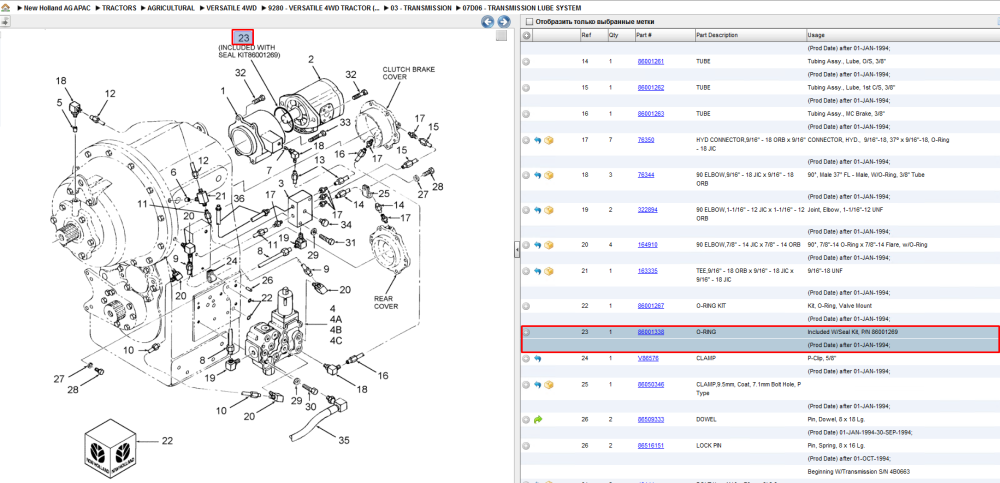
Task: Open part number 322894 link
Action: tap(647, 210)
